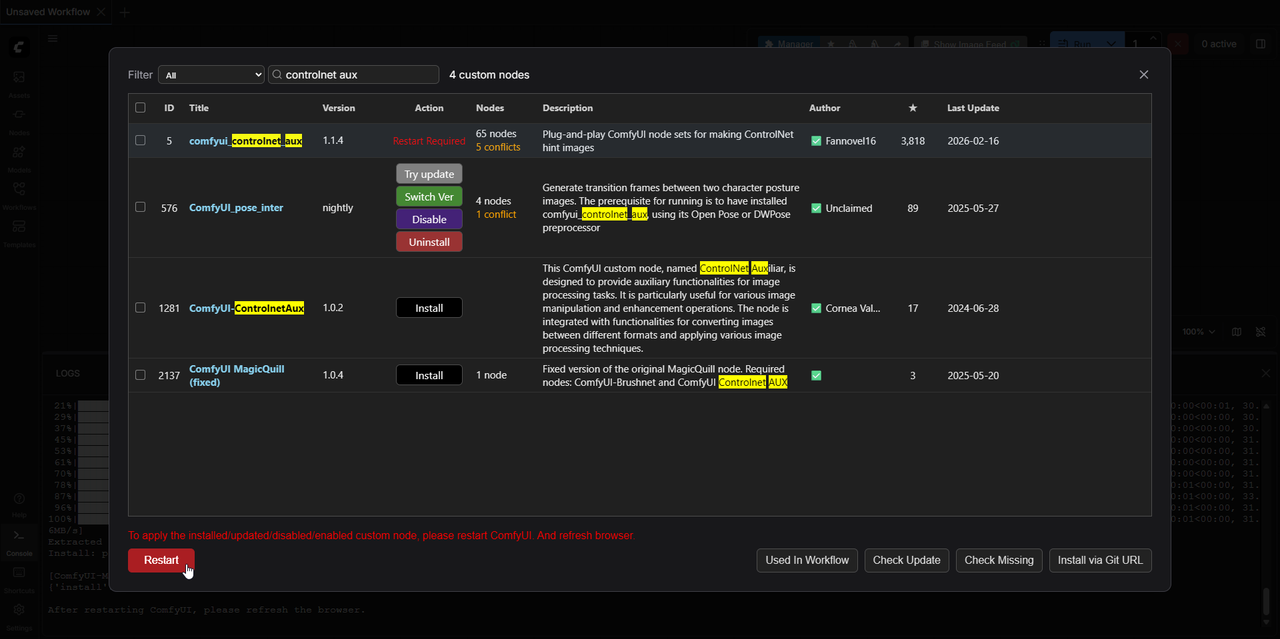The height and width of the screenshot is (639, 1280).
Task: Click the magnifier icon in search box
Action: tap(277, 75)
